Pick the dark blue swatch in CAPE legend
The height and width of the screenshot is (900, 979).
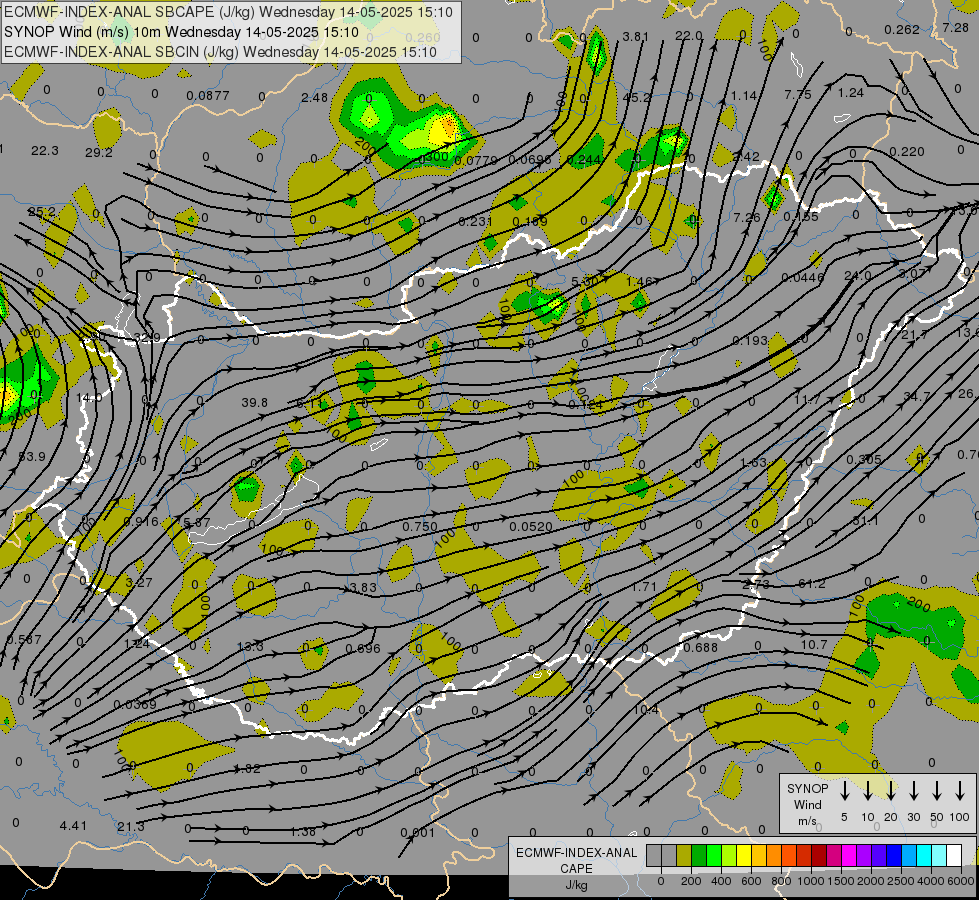[894, 855]
